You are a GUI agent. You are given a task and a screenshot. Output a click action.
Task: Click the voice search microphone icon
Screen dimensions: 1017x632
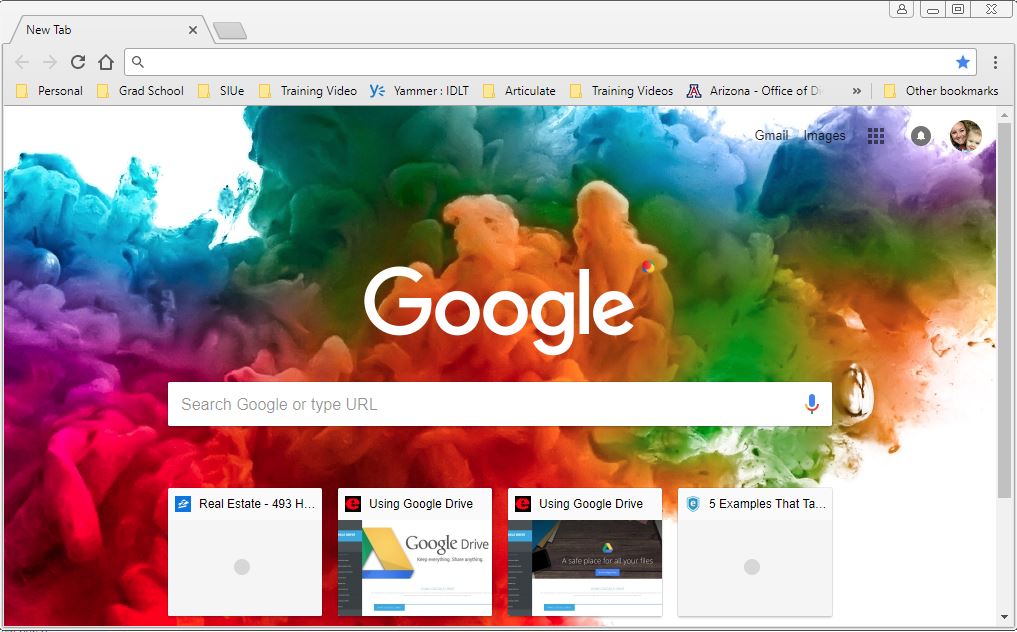(811, 404)
